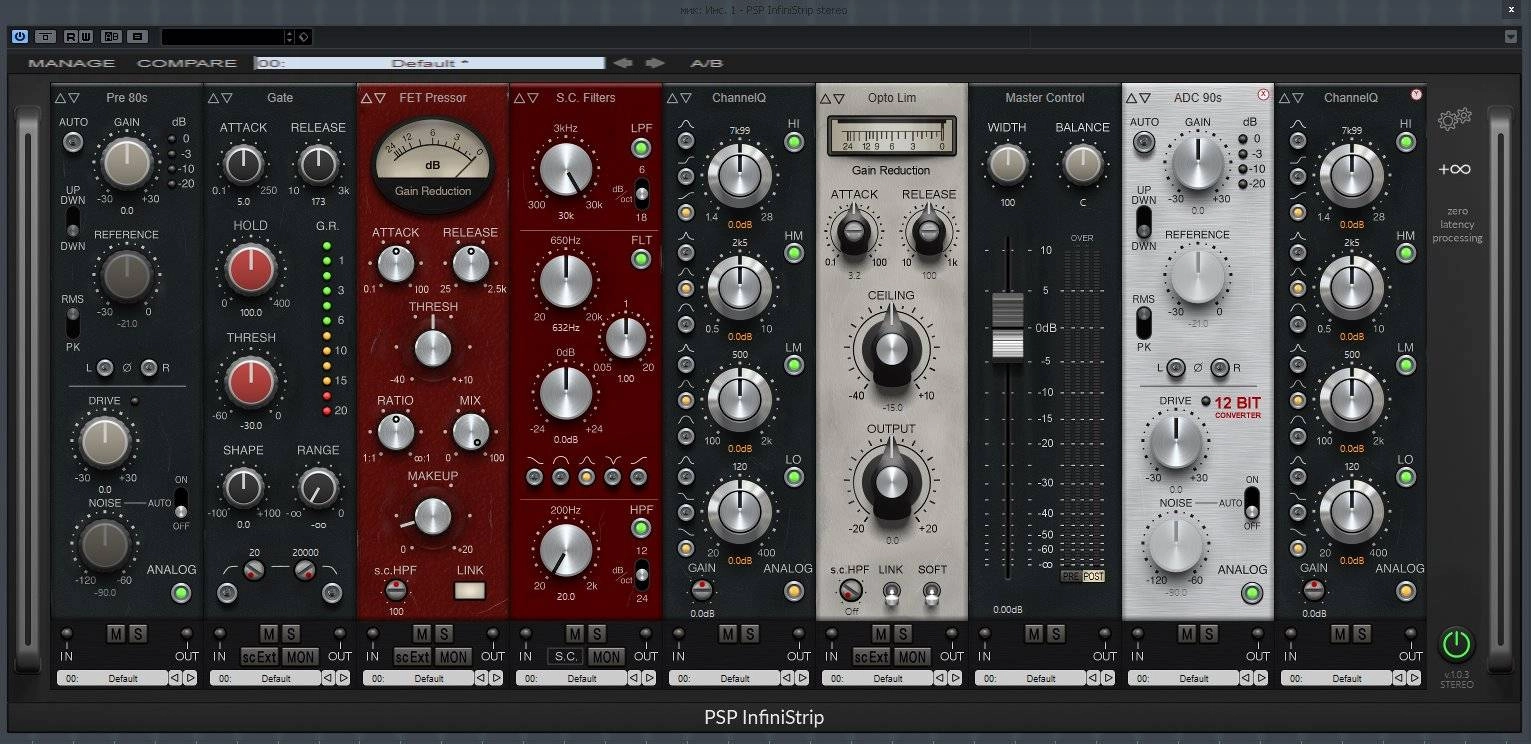1531x744 pixels.
Task: Click MON on the FET Pressor slot
Action: (x=453, y=657)
